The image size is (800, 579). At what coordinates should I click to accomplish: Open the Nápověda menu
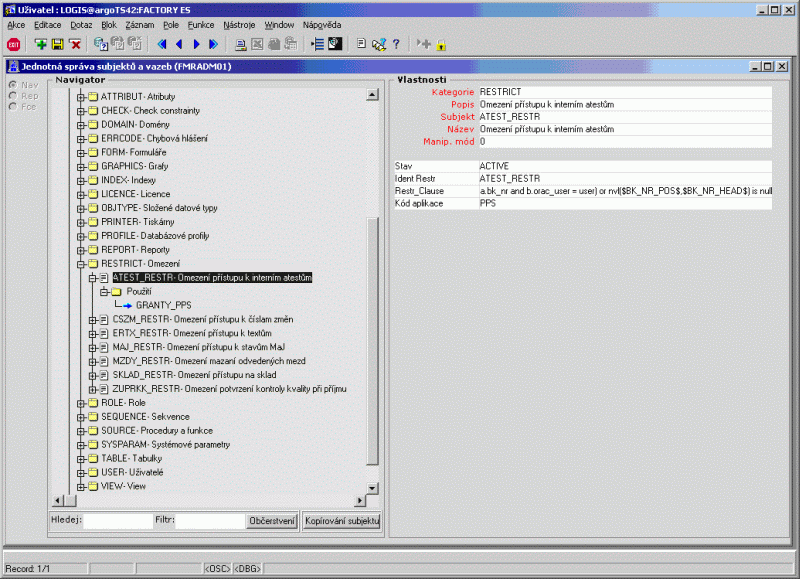[x=322, y=25]
